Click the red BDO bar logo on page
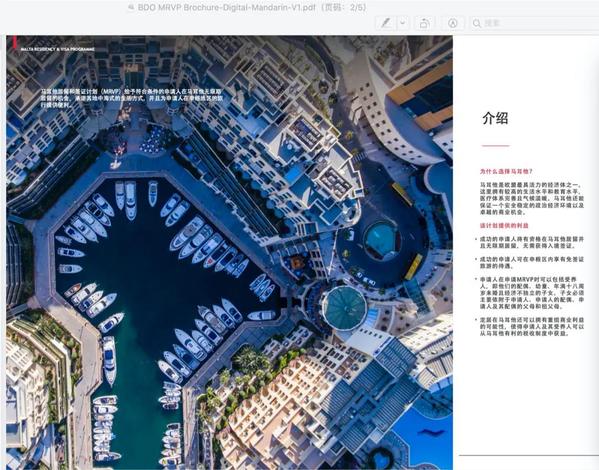Image resolution: width=599 pixels, height=470 pixels. click(15, 42)
